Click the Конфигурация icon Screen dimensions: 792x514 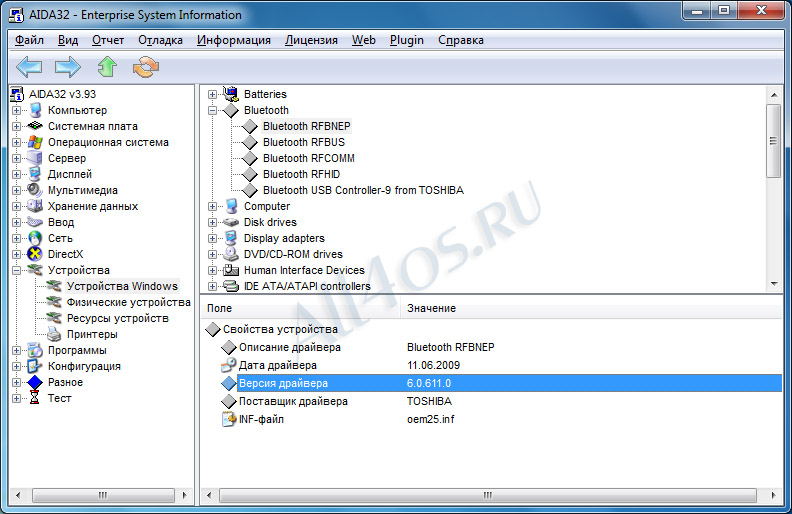[35, 366]
